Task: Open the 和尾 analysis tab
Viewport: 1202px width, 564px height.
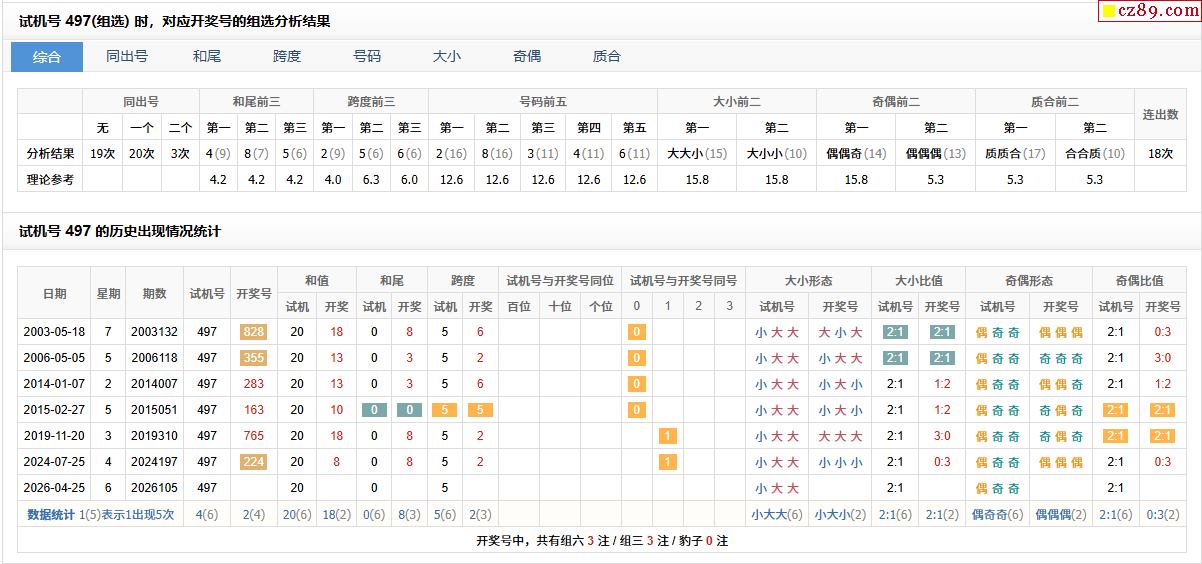Action: pyautogui.click(x=207, y=57)
